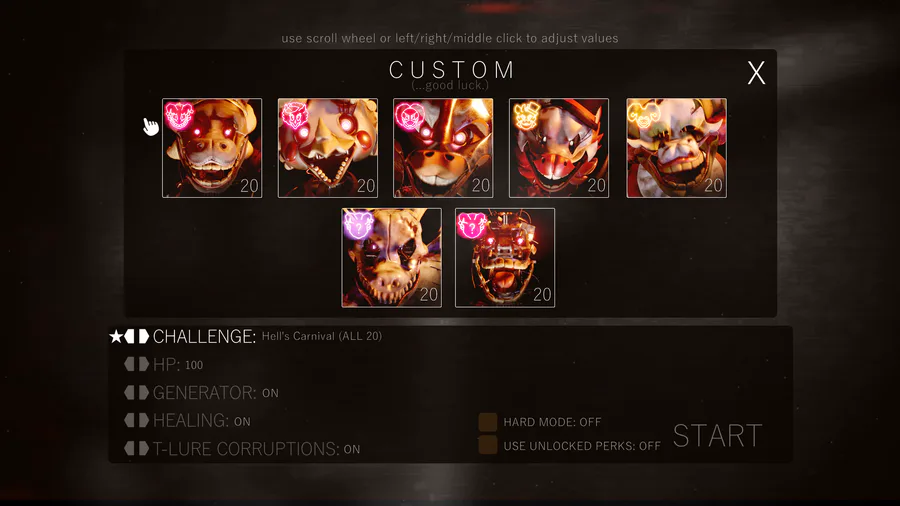Screen dimensions: 900x506
Task: Click the pink neon badge on first character
Action: (x=179, y=116)
